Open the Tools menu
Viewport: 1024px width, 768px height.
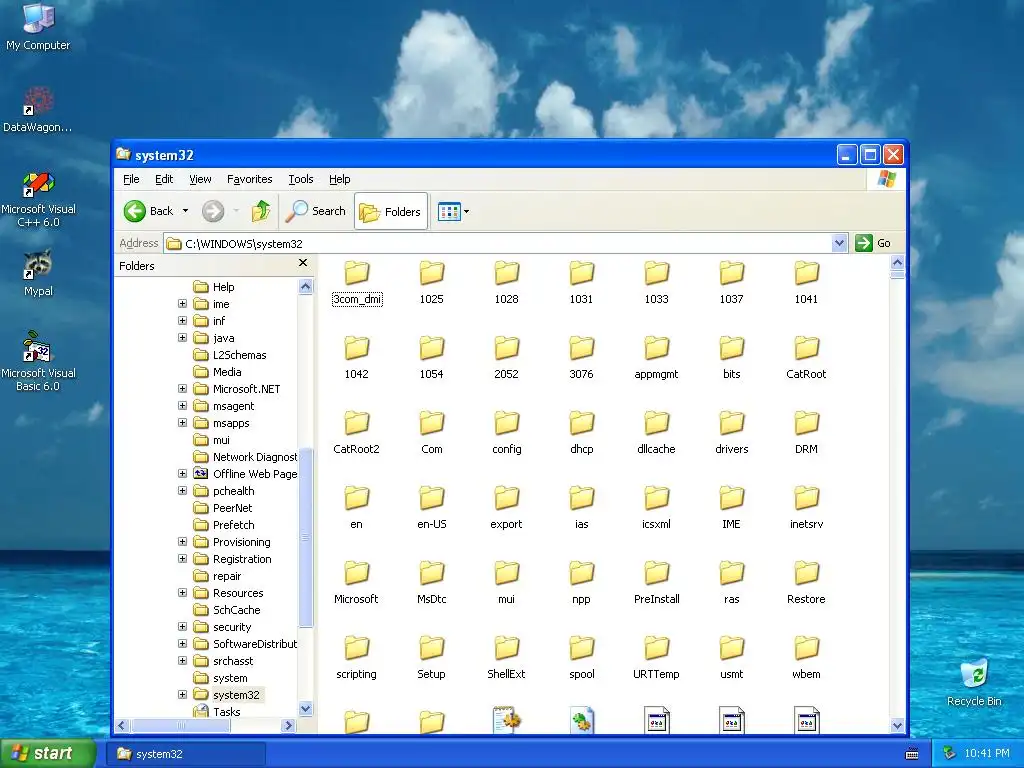pos(300,179)
